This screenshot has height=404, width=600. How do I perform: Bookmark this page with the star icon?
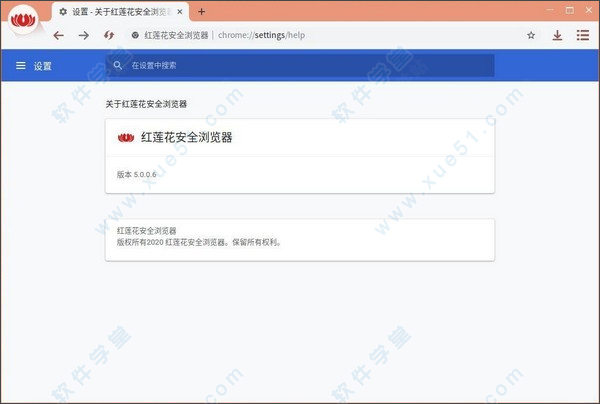pyautogui.click(x=531, y=36)
